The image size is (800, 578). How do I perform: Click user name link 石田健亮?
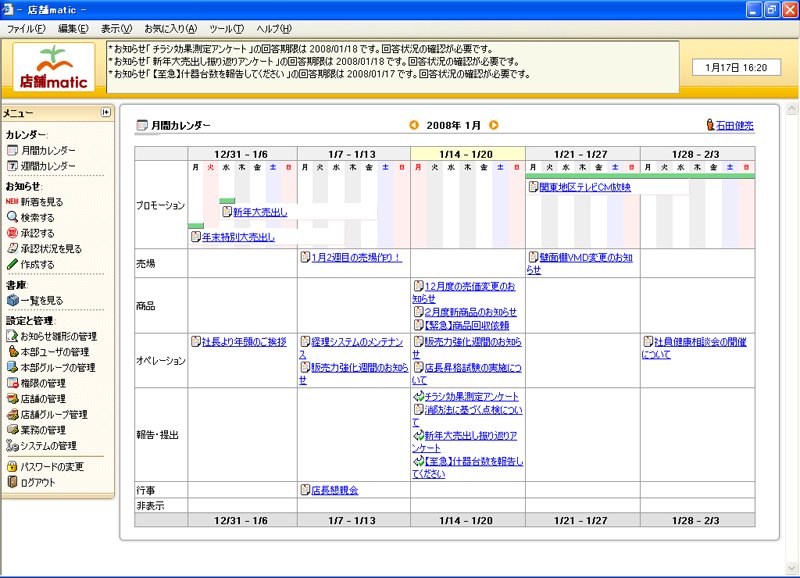[735, 125]
